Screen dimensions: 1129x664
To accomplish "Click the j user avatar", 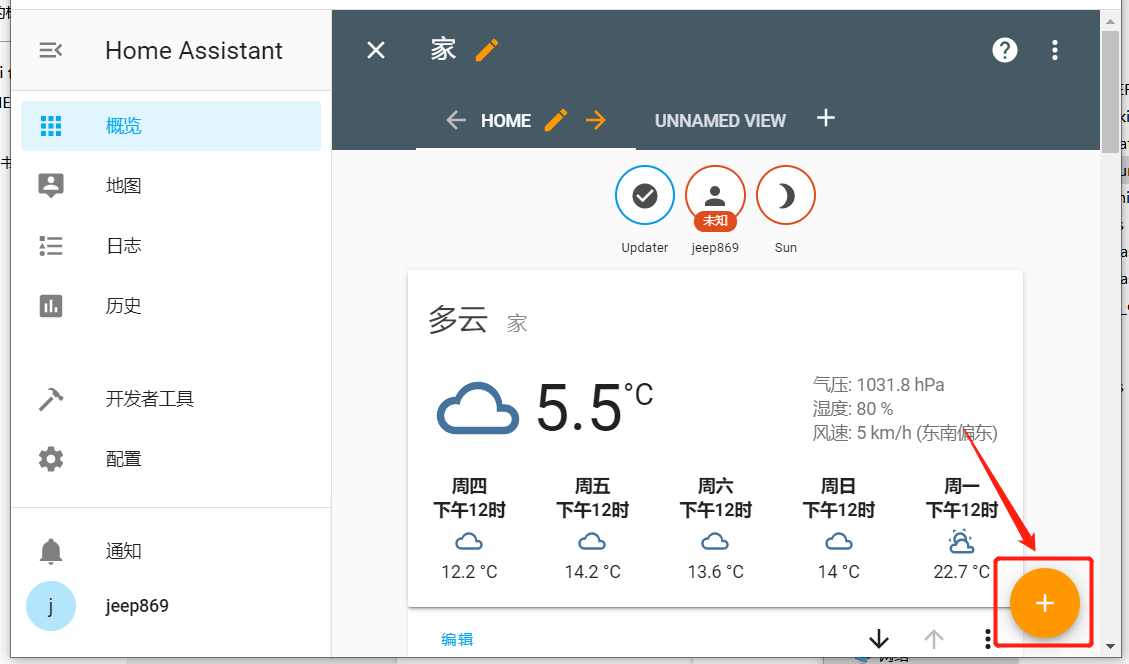I will (x=50, y=606).
